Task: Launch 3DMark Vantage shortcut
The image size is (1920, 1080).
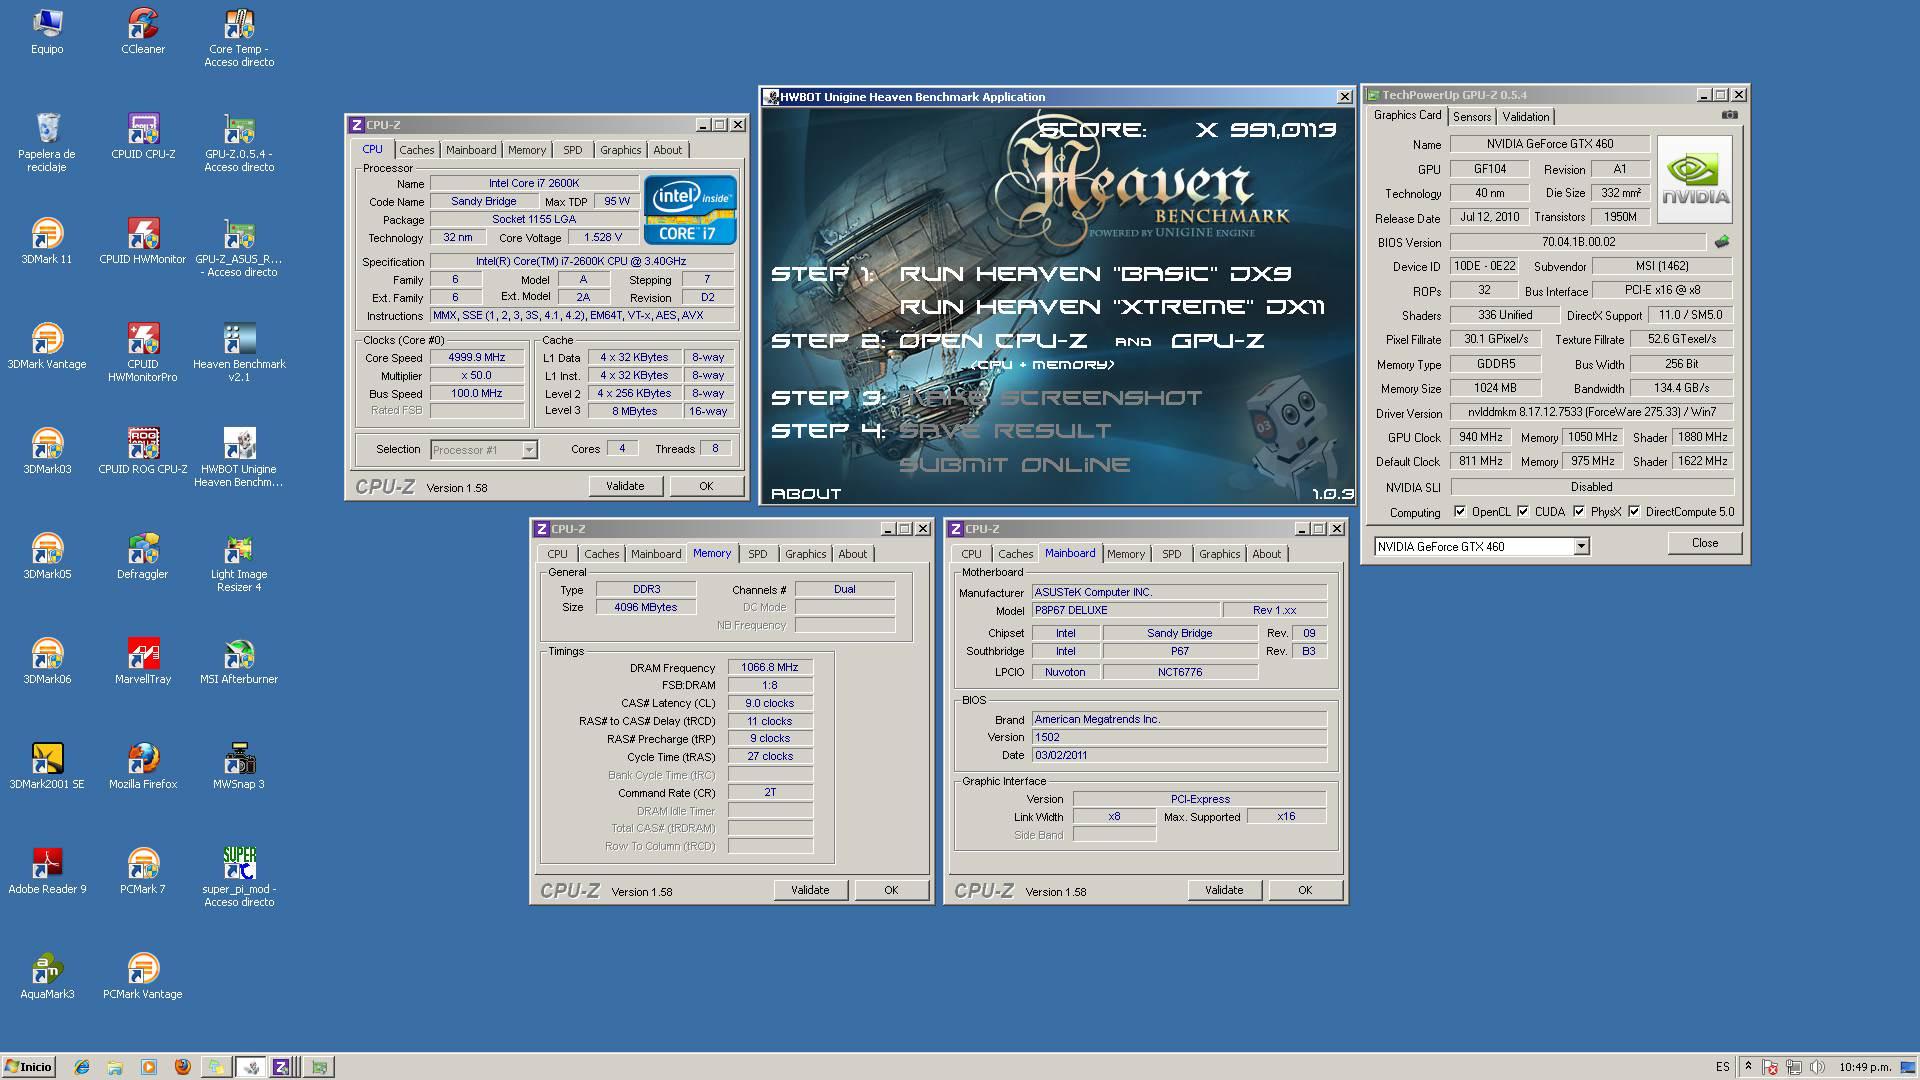Action: point(47,346)
